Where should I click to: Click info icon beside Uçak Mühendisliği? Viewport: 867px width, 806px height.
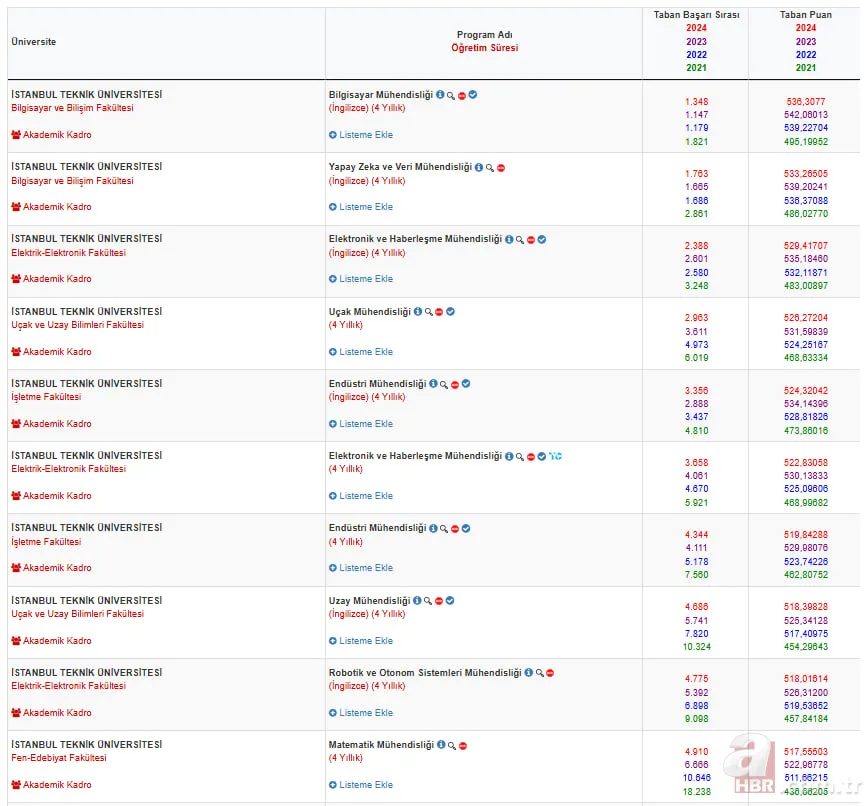(417, 312)
